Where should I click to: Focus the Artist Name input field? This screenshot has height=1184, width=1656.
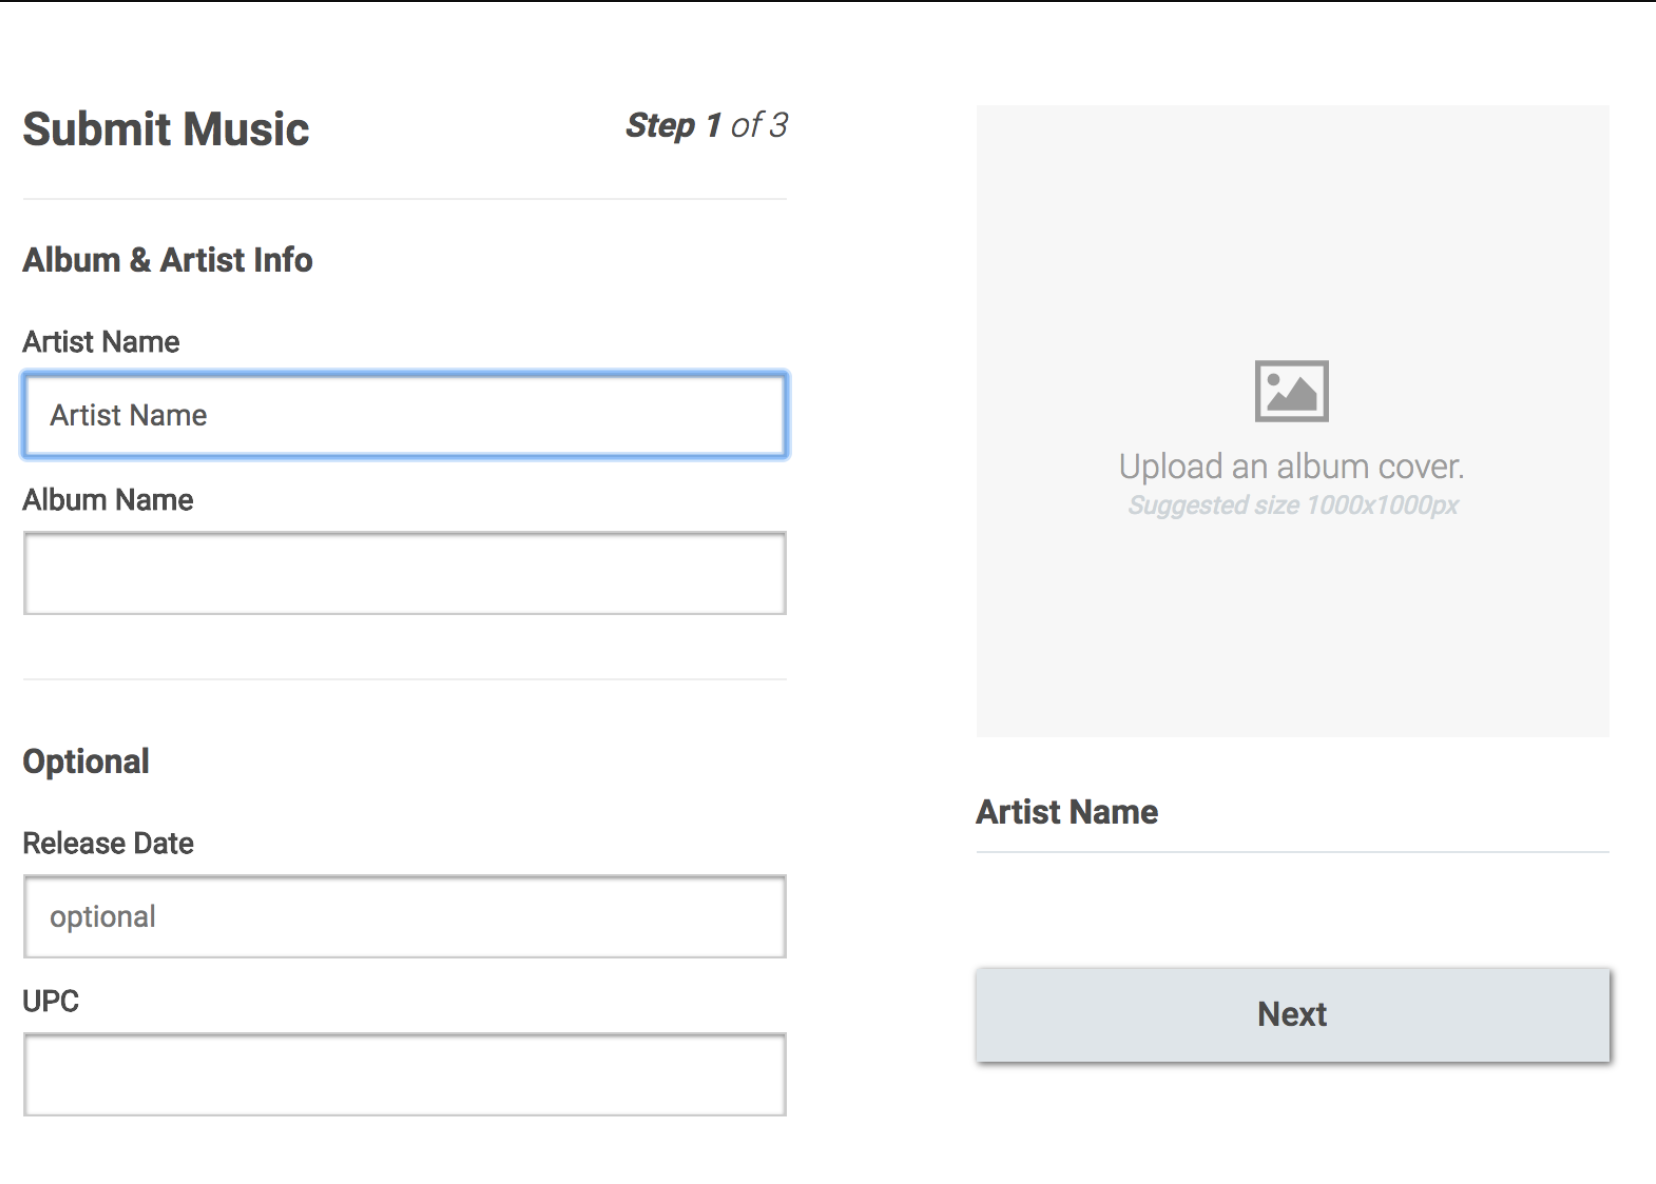(405, 415)
